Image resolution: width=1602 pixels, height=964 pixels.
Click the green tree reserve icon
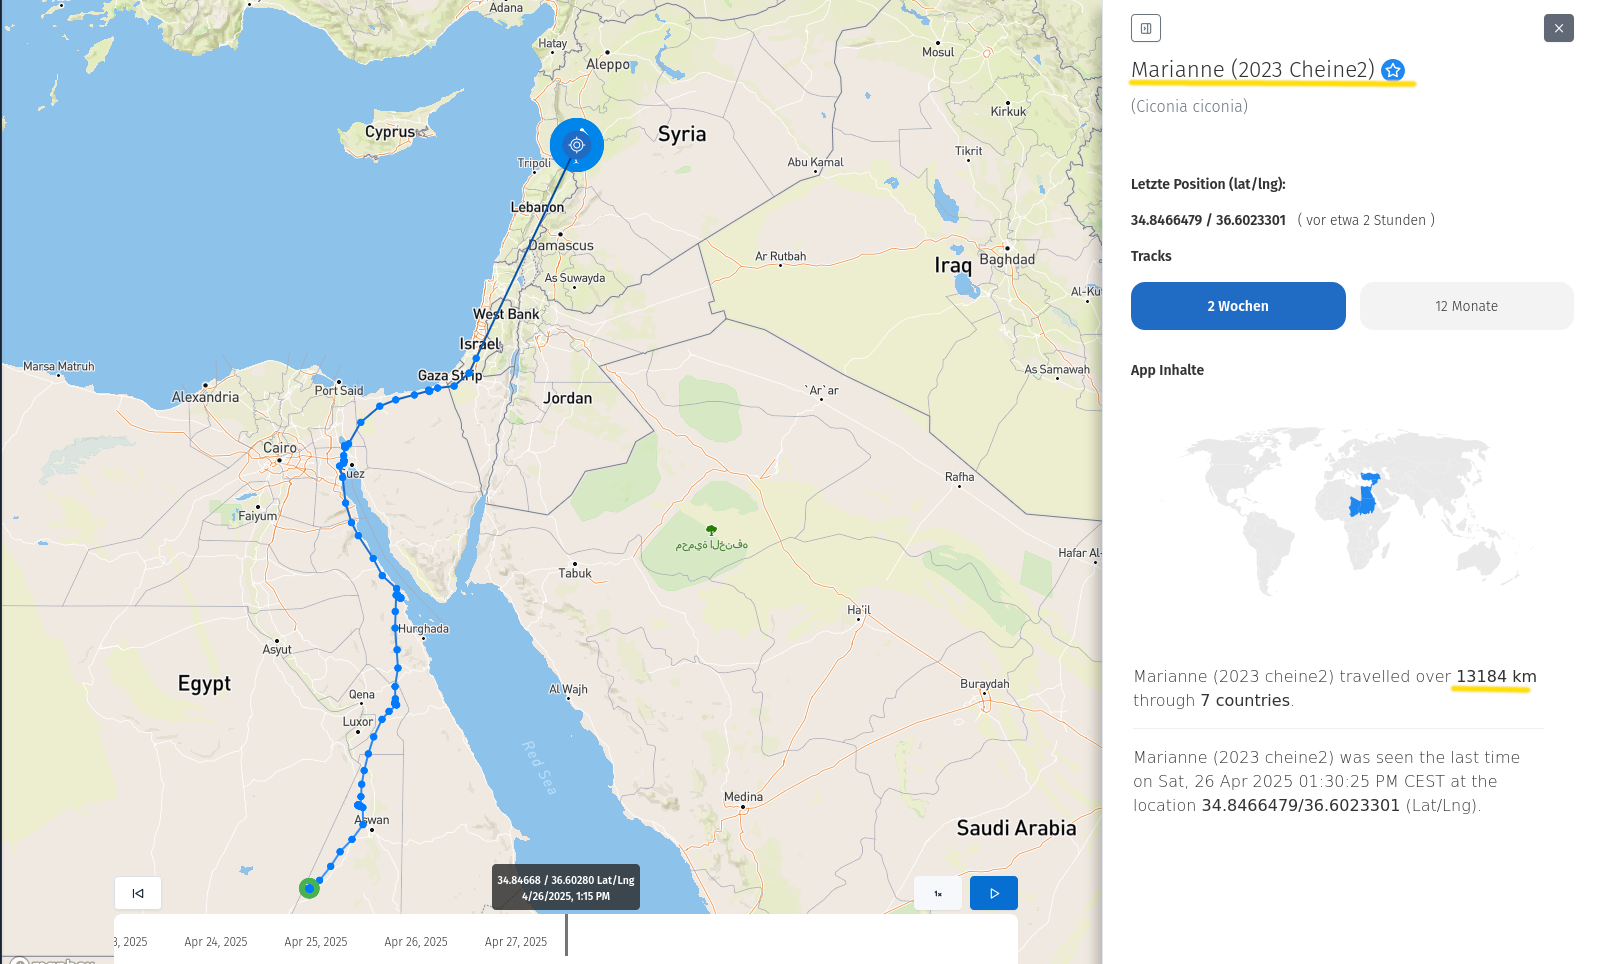tap(711, 530)
